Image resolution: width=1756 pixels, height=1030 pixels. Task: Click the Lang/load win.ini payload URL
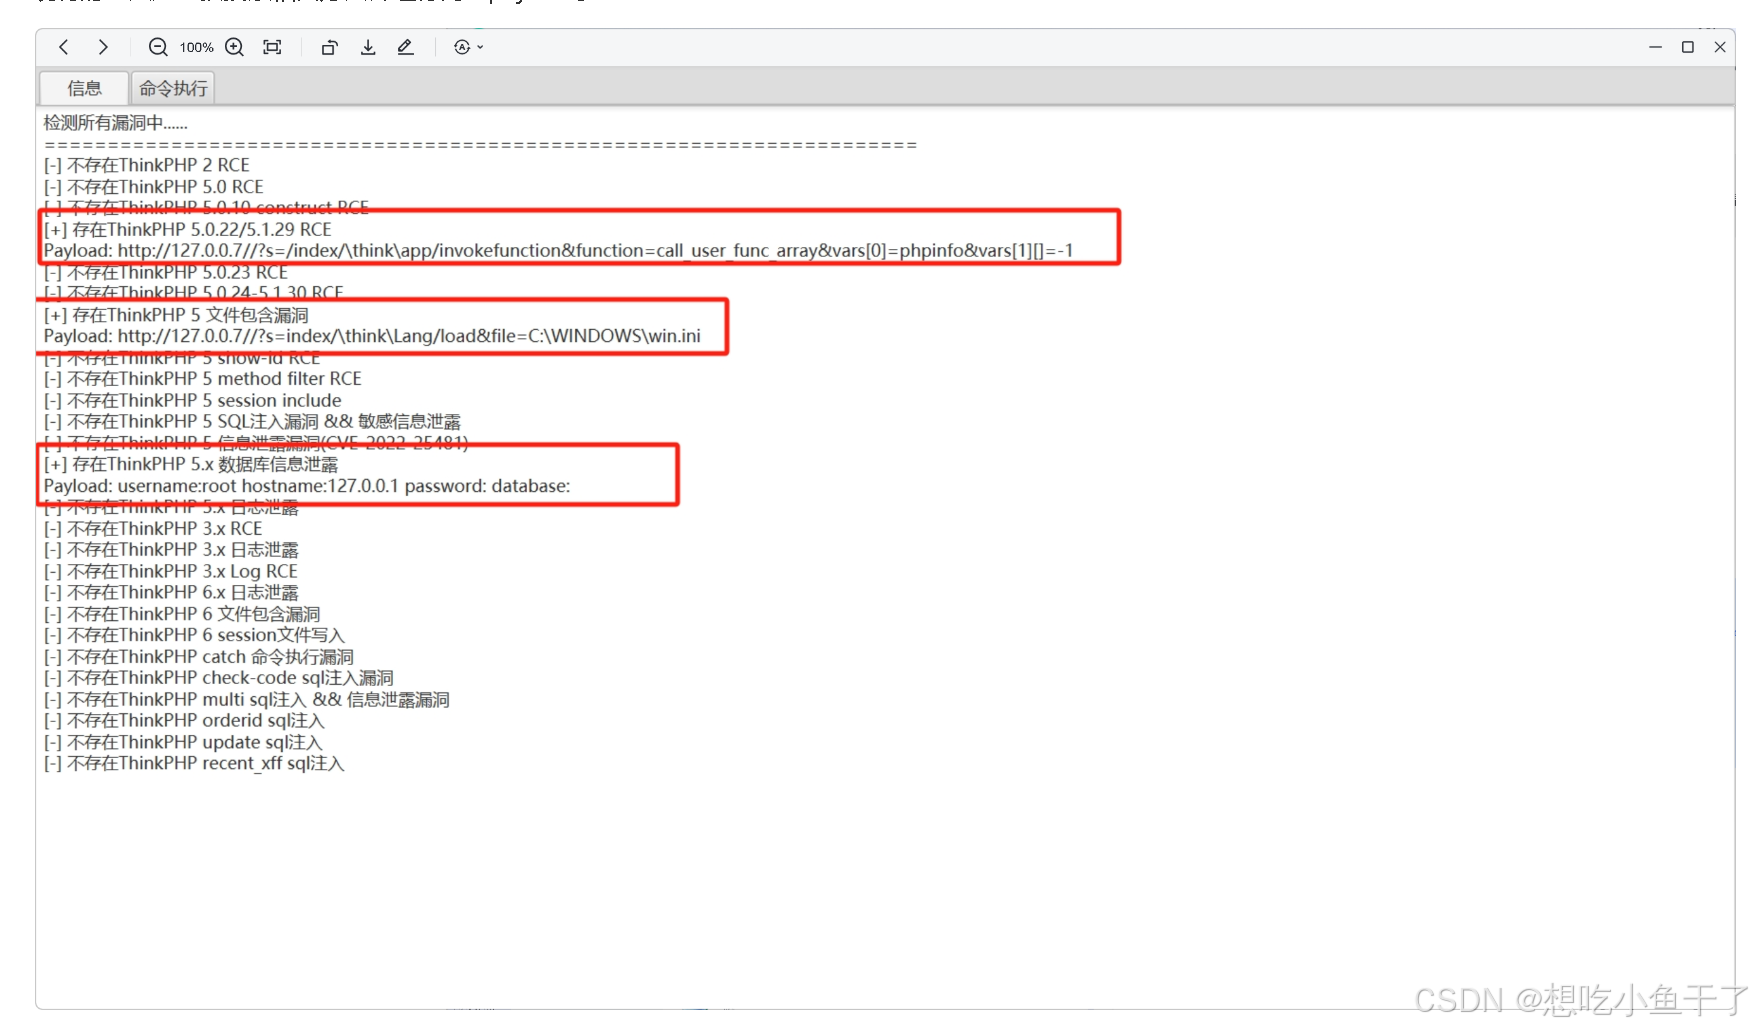[x=372, y=336]
